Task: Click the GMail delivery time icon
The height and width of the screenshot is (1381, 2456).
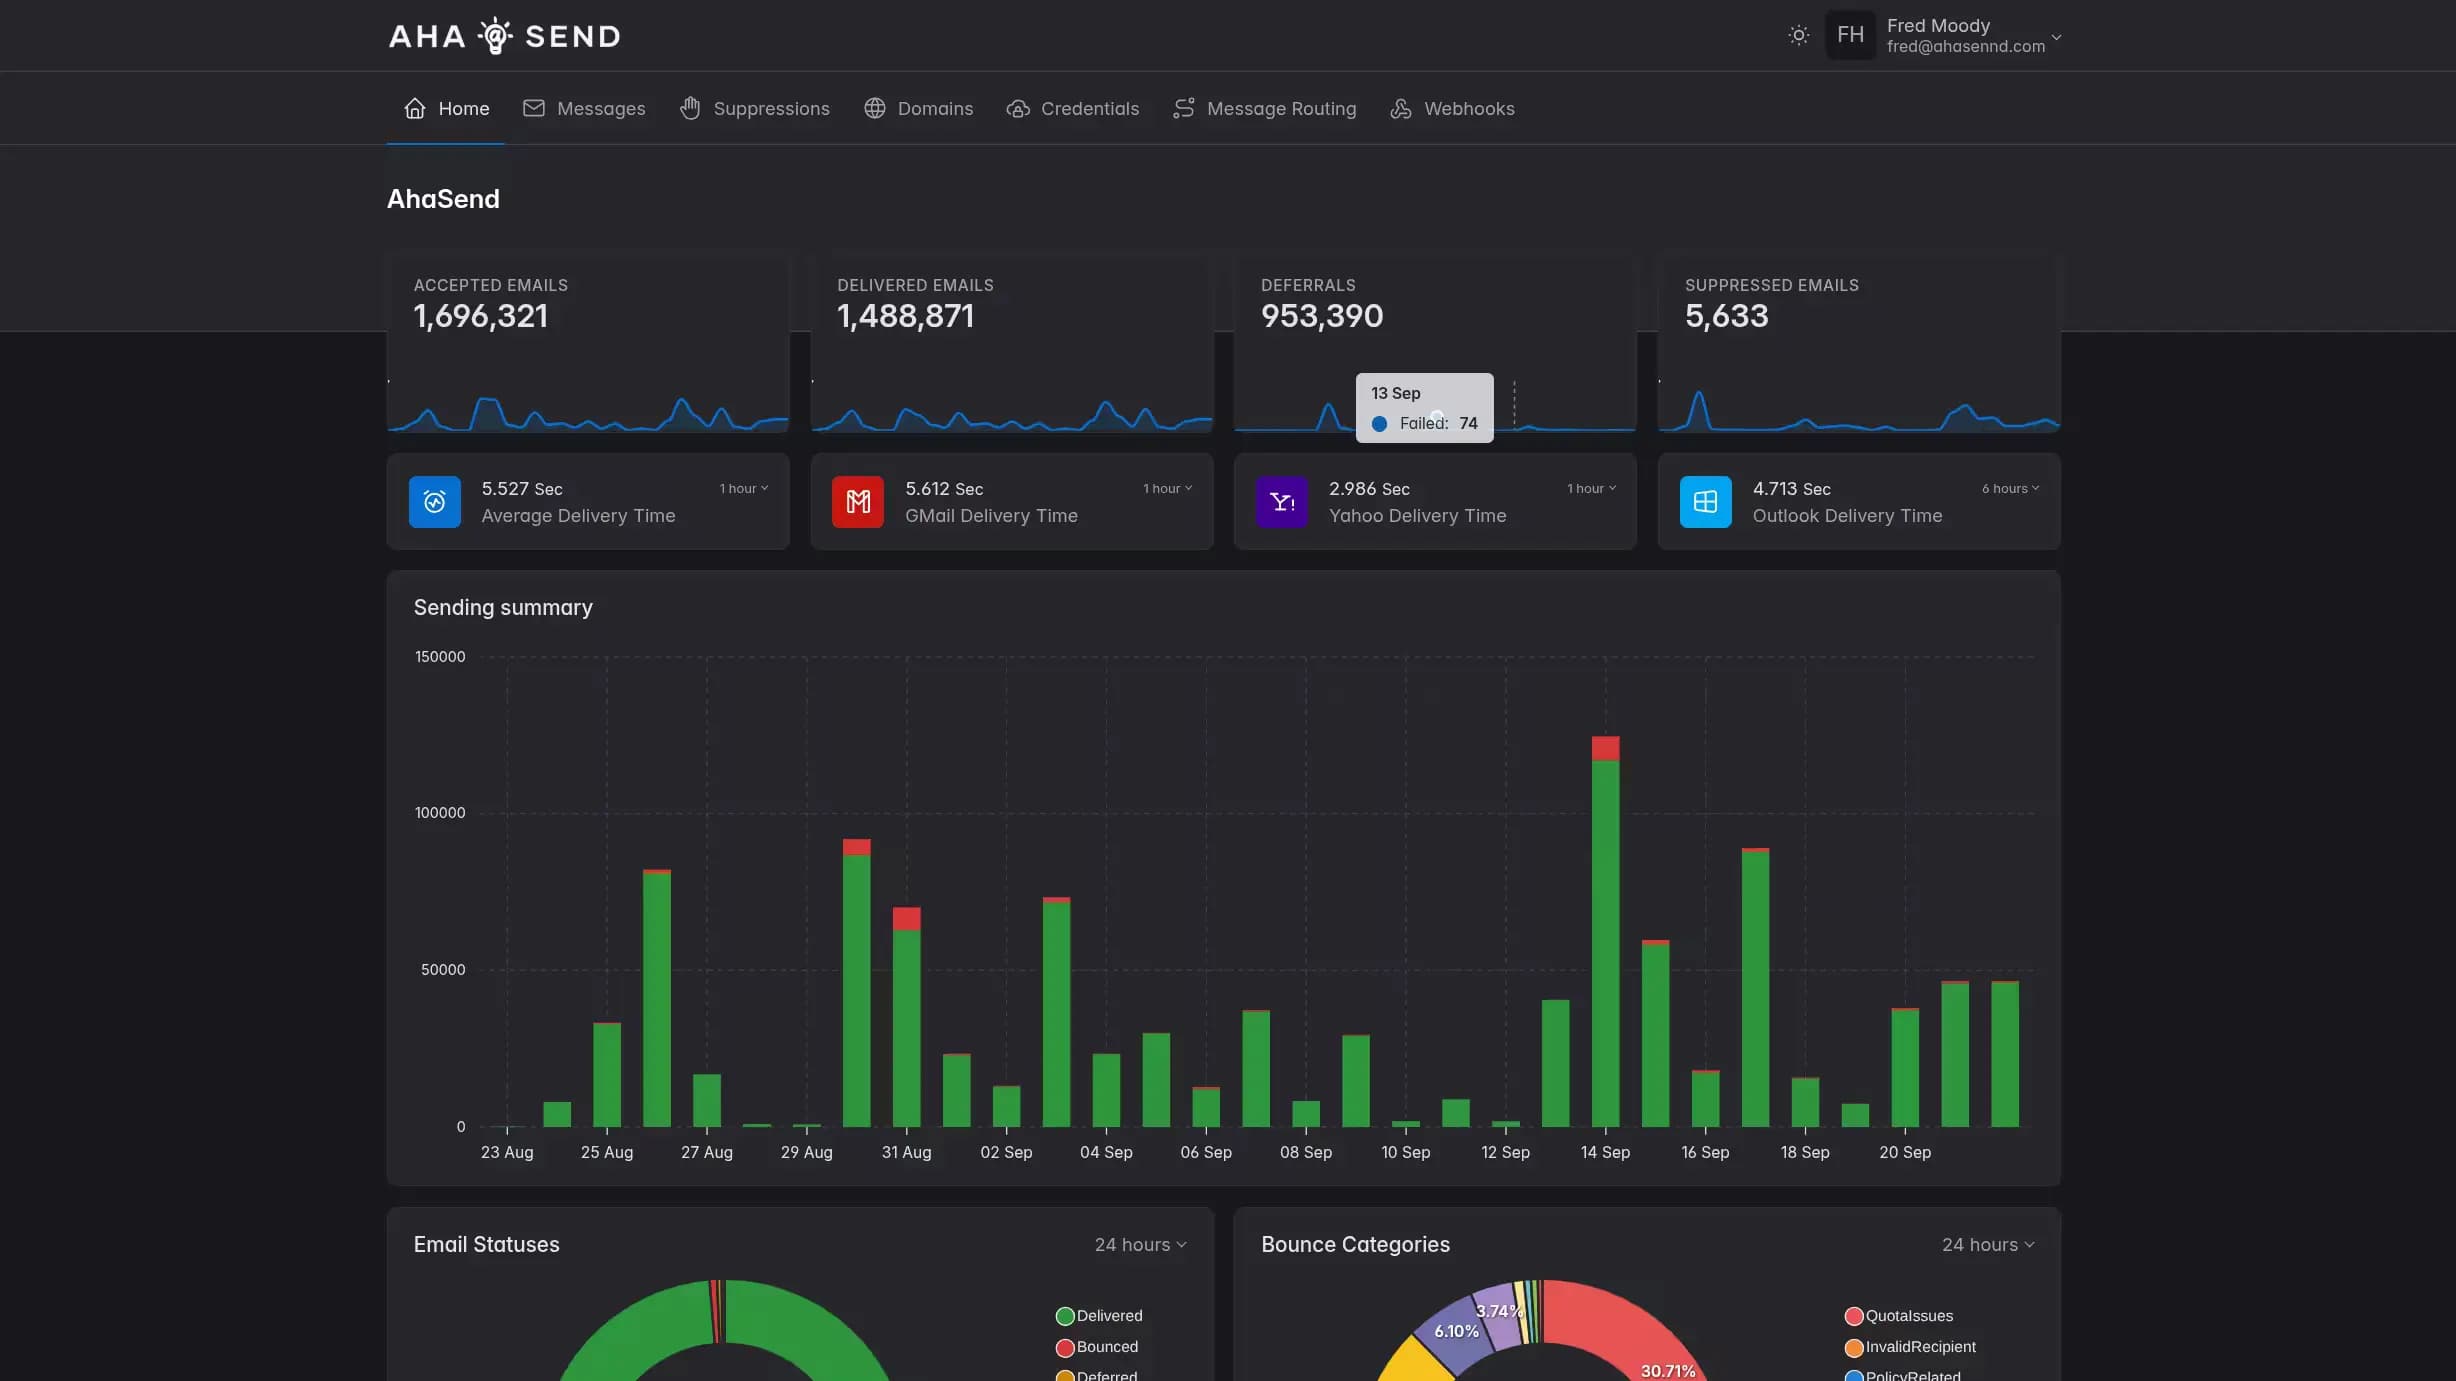Action: coord(857,502)
